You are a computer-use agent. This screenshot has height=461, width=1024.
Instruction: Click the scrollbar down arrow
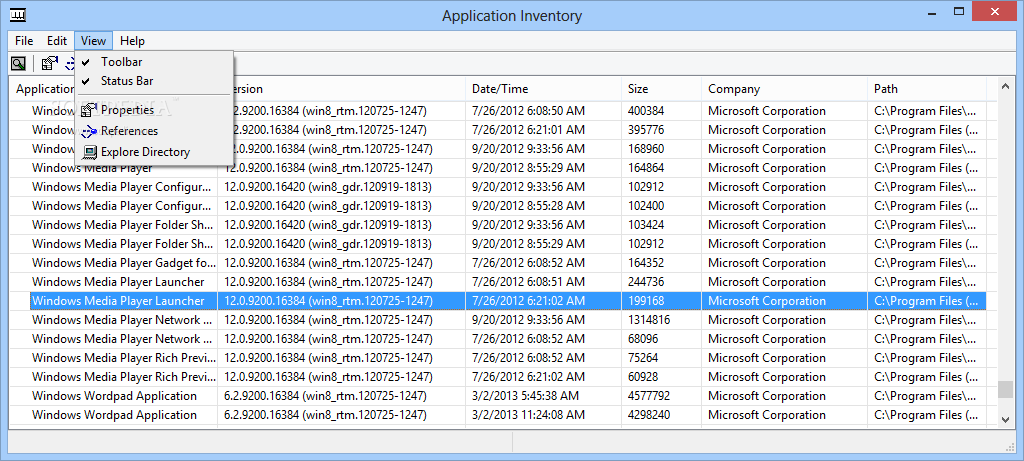tap(1006, 419)
